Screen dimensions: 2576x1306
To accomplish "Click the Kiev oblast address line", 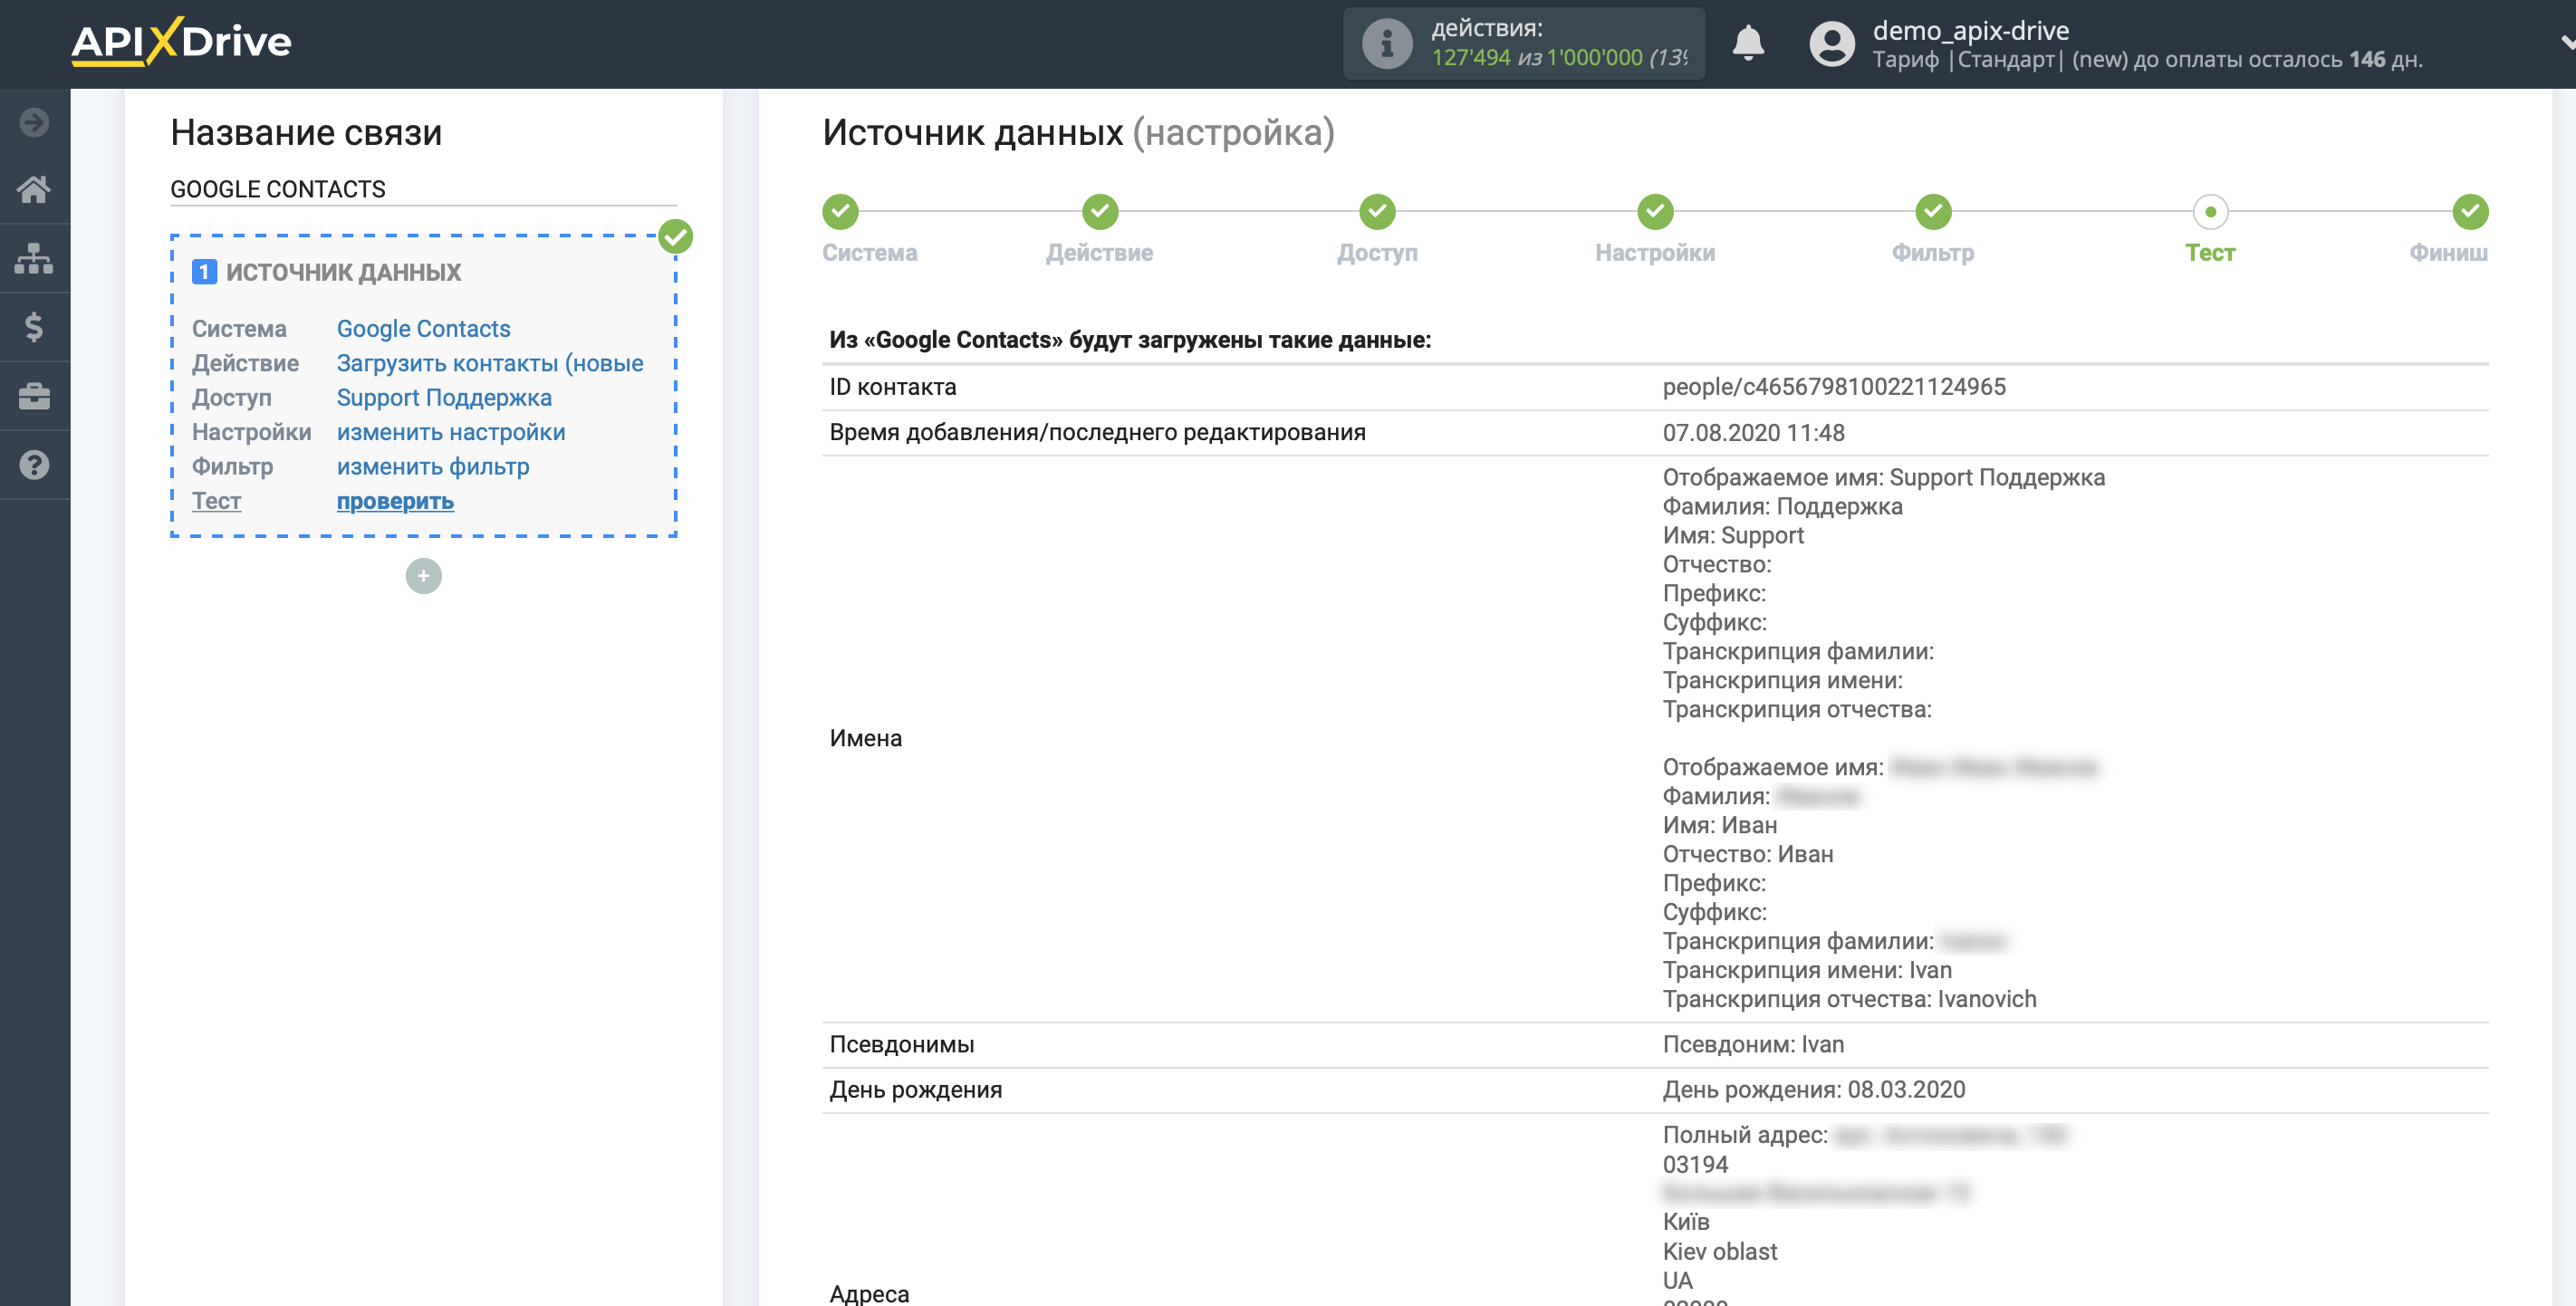I will [x=1719, y=1252].
